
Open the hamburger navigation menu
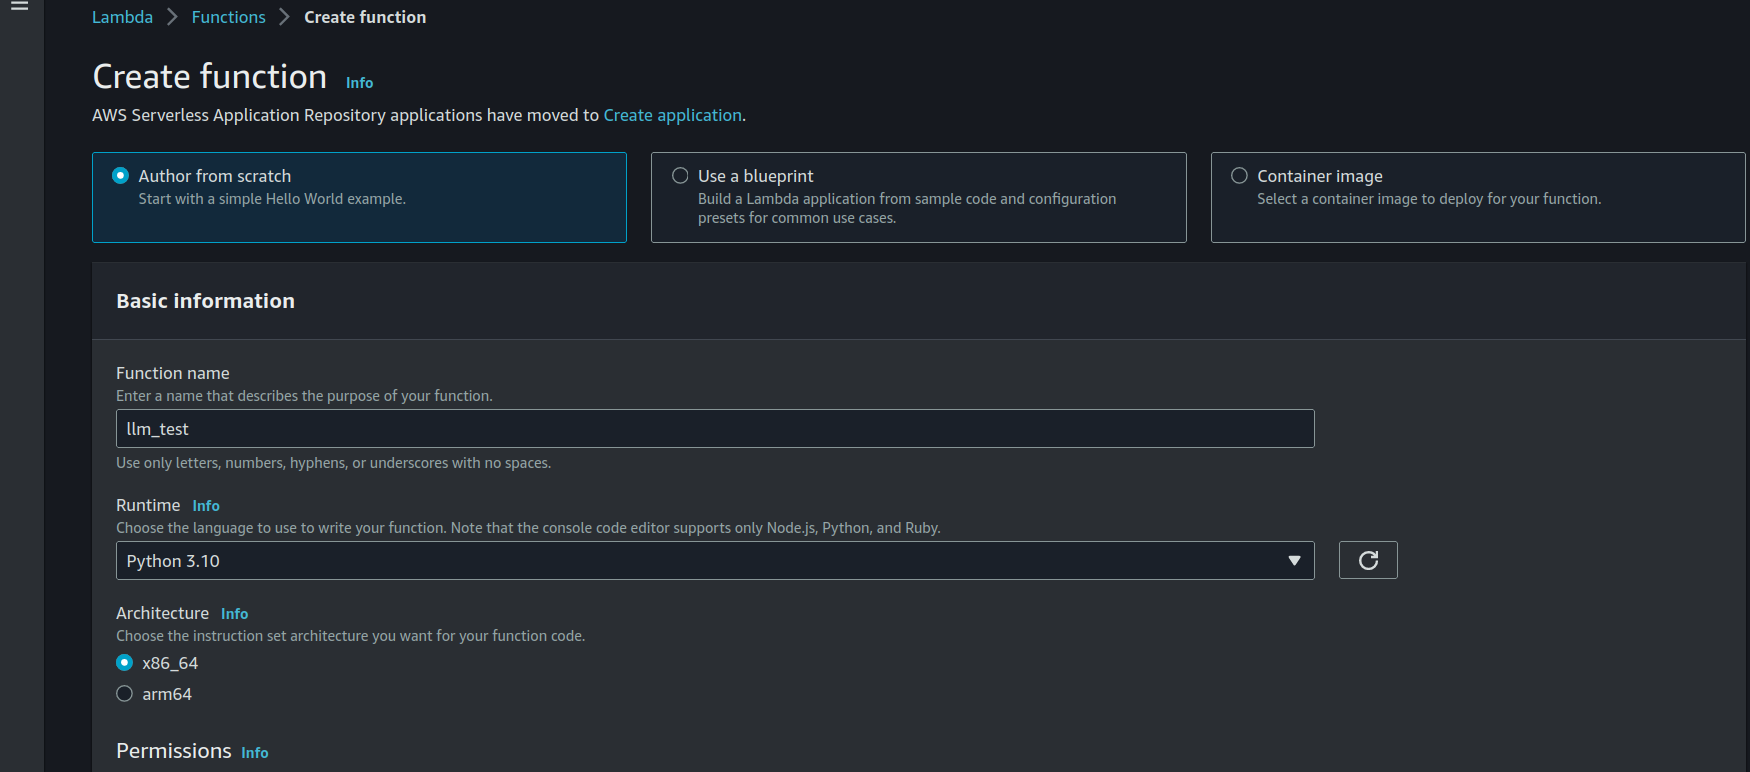coord(19,6)
